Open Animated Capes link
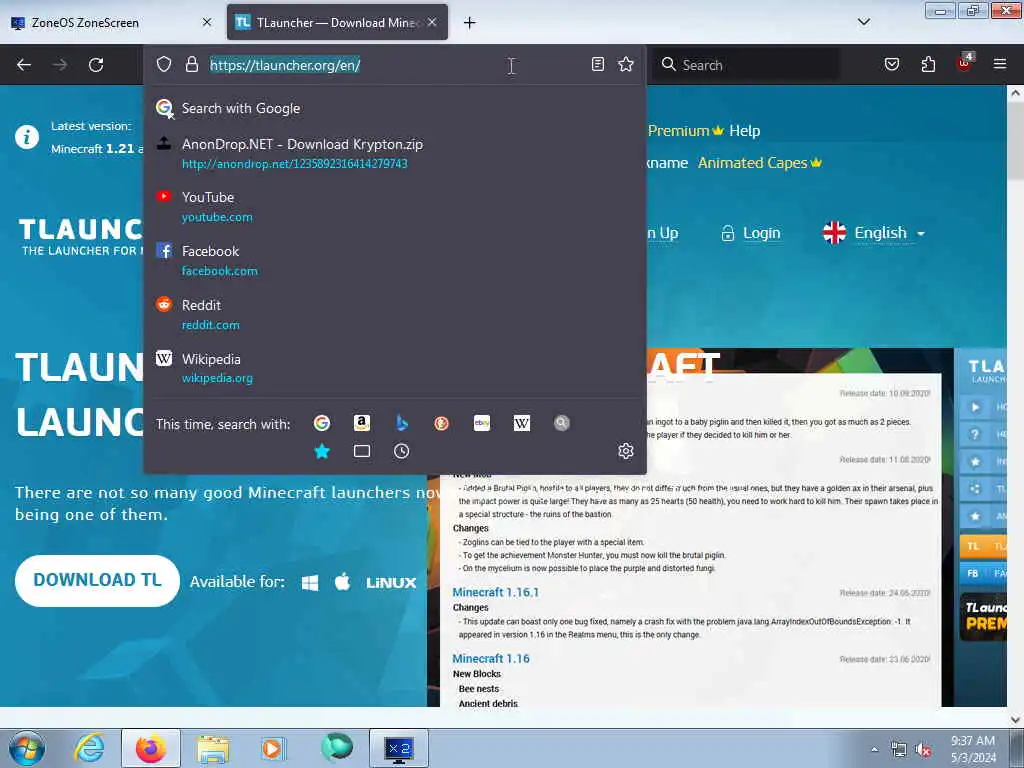Screen dimensions: 1024x768 click(x=760, y=163)
